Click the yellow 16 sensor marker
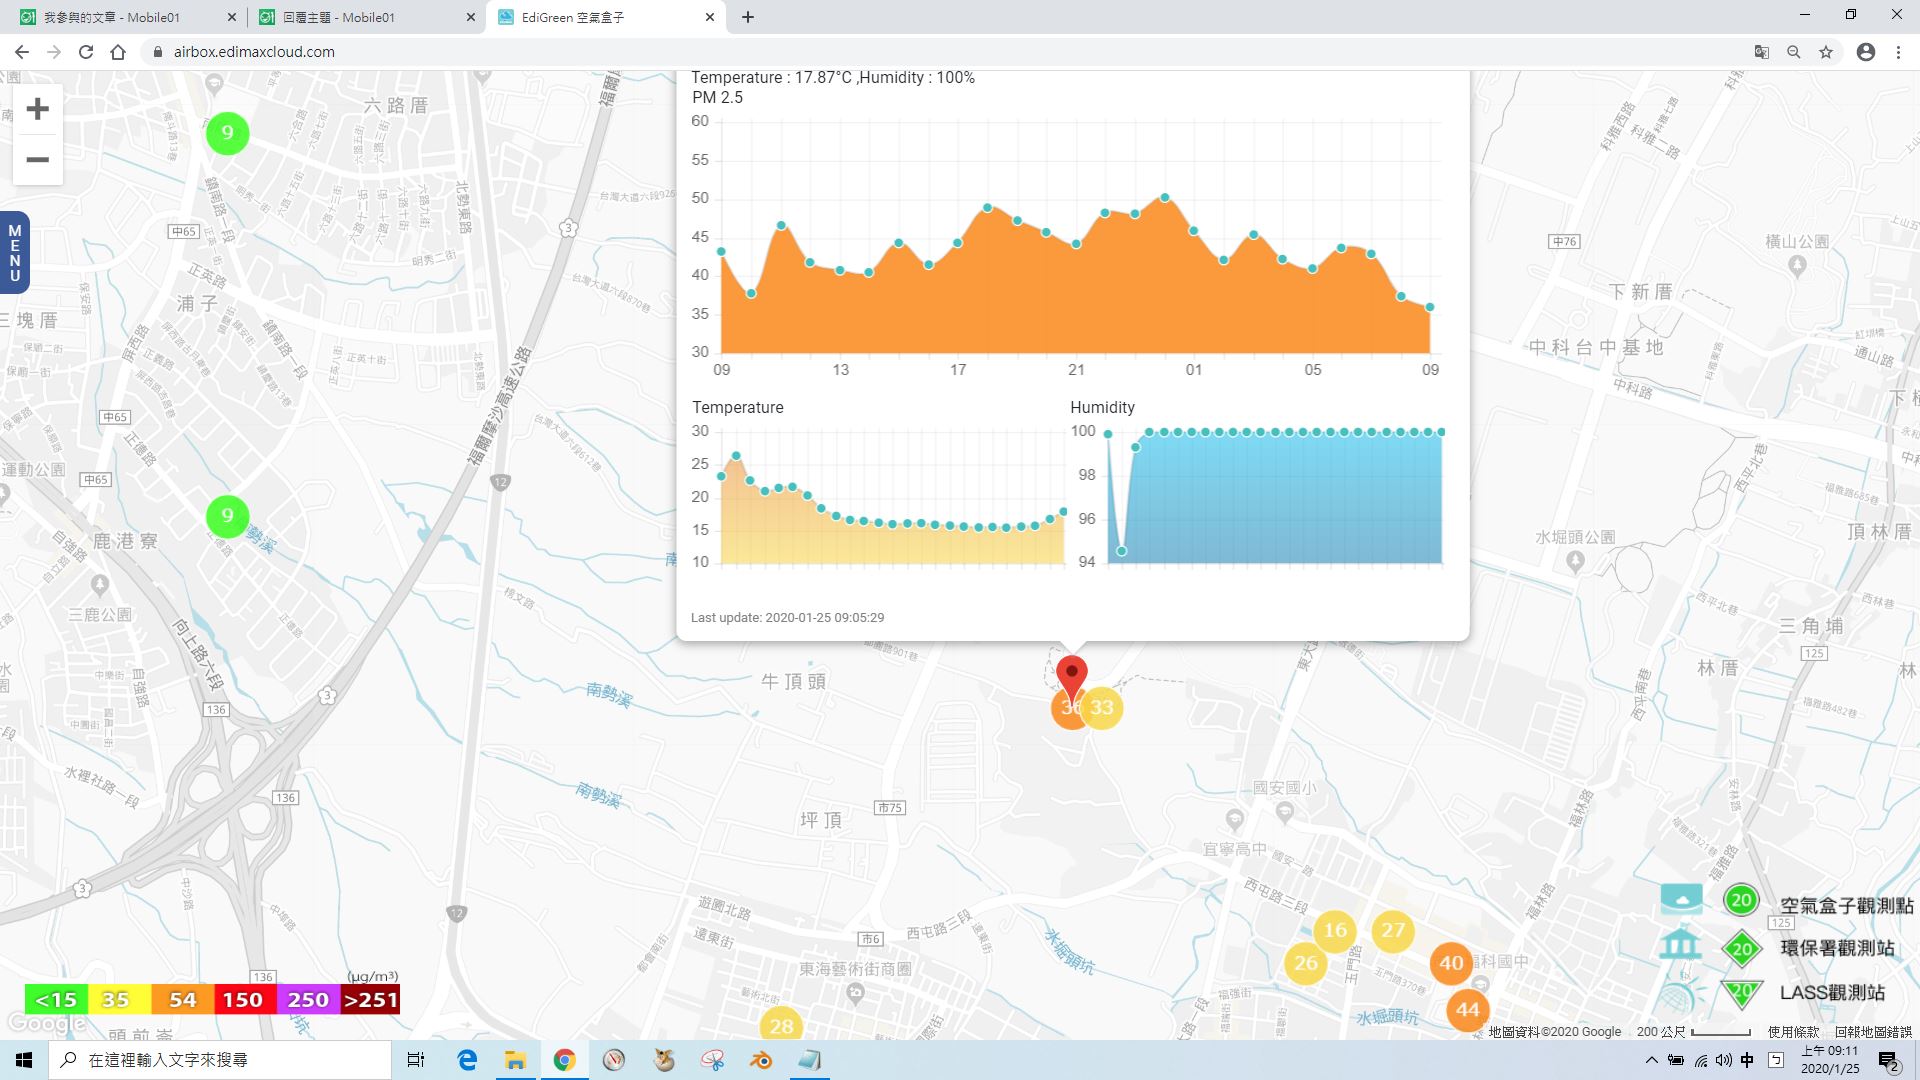 1335,931
